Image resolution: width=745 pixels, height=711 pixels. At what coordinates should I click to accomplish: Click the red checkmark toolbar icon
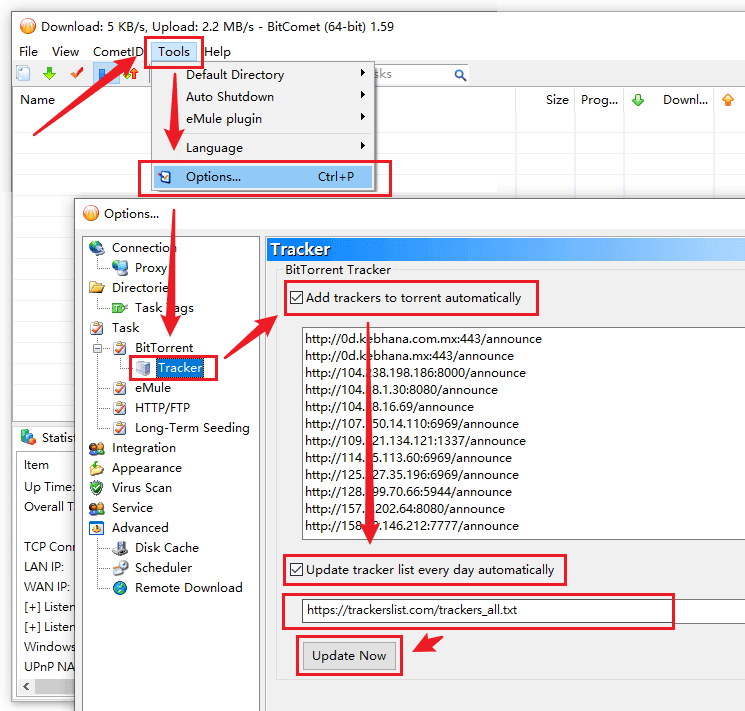coord(76,75)
